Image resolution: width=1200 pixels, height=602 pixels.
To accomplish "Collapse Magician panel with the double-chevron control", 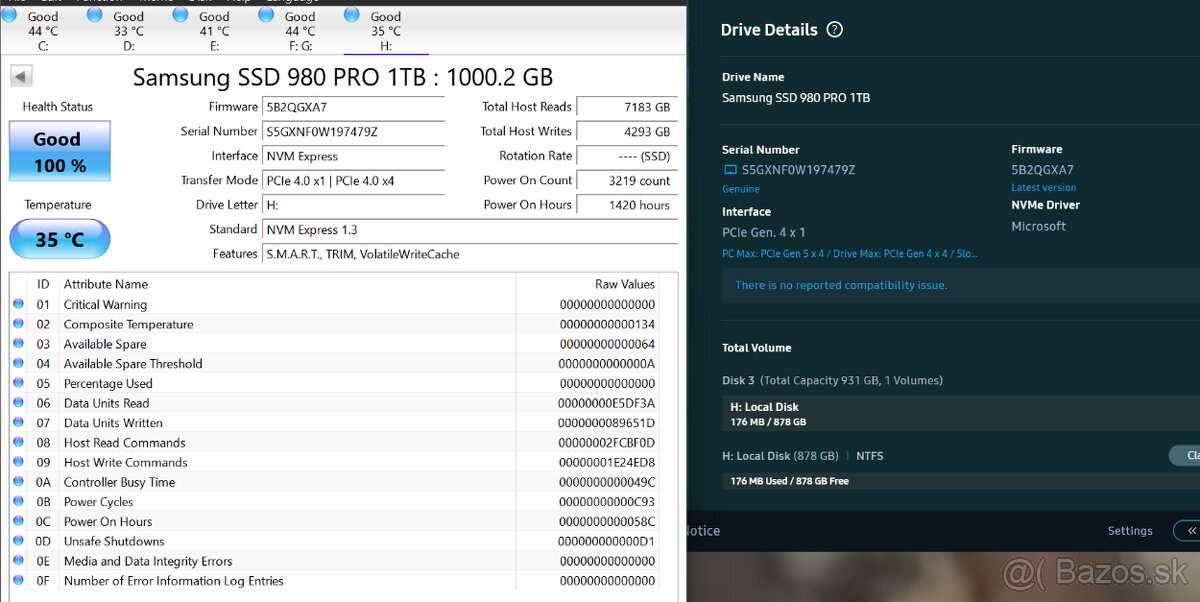I will 1192,531.
